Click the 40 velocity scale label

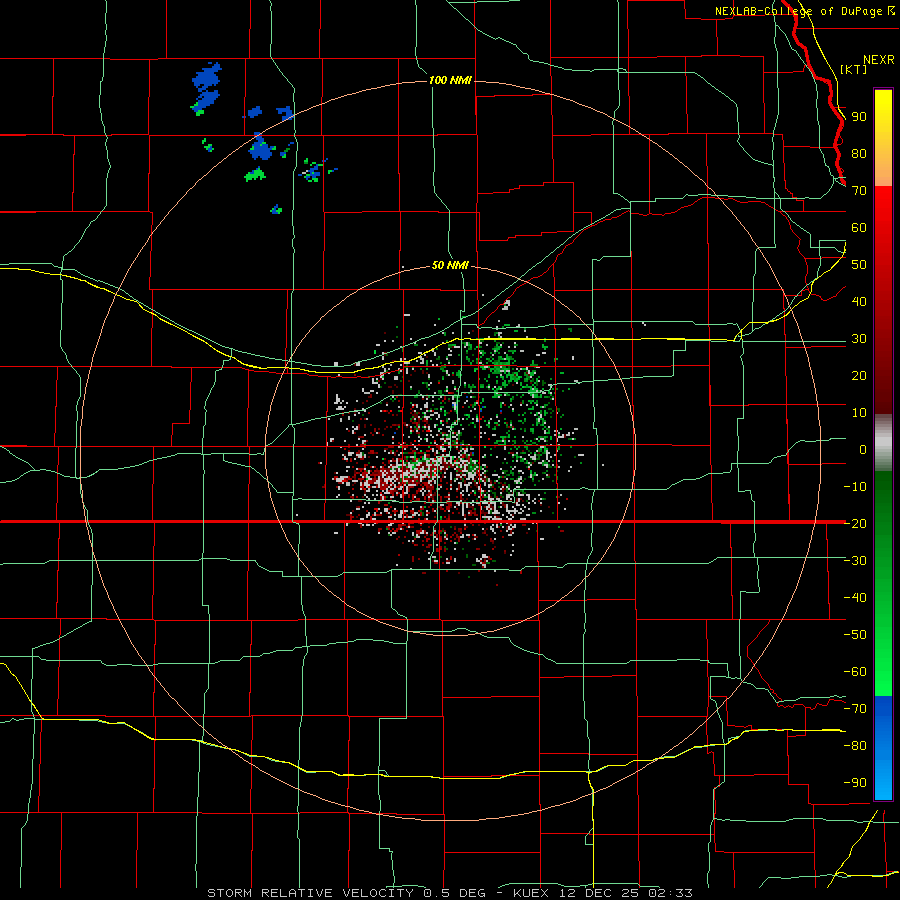859,301
